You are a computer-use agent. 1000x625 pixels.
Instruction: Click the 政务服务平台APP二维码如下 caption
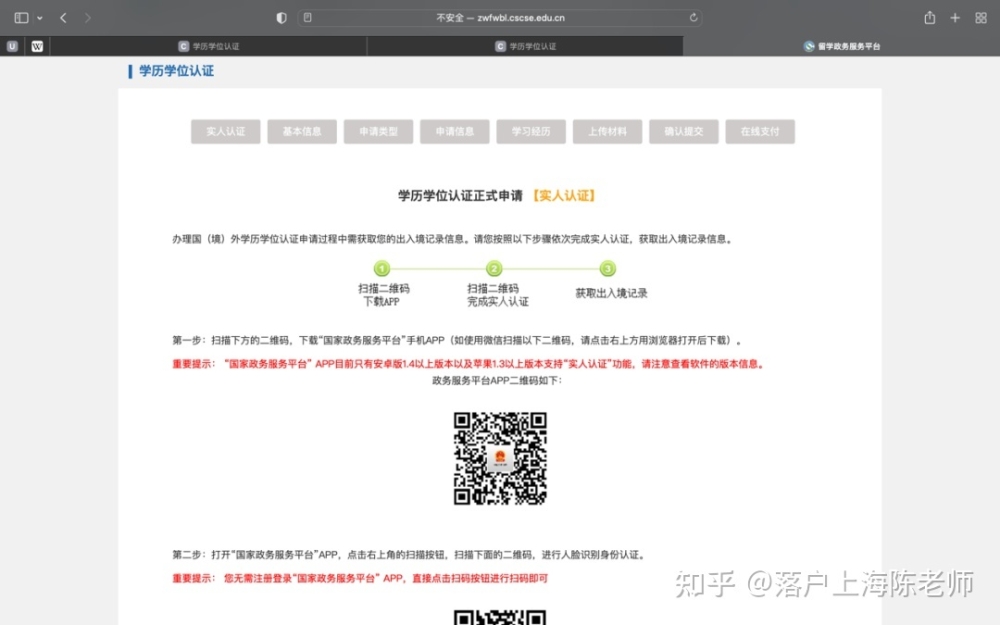coord(497,381)
